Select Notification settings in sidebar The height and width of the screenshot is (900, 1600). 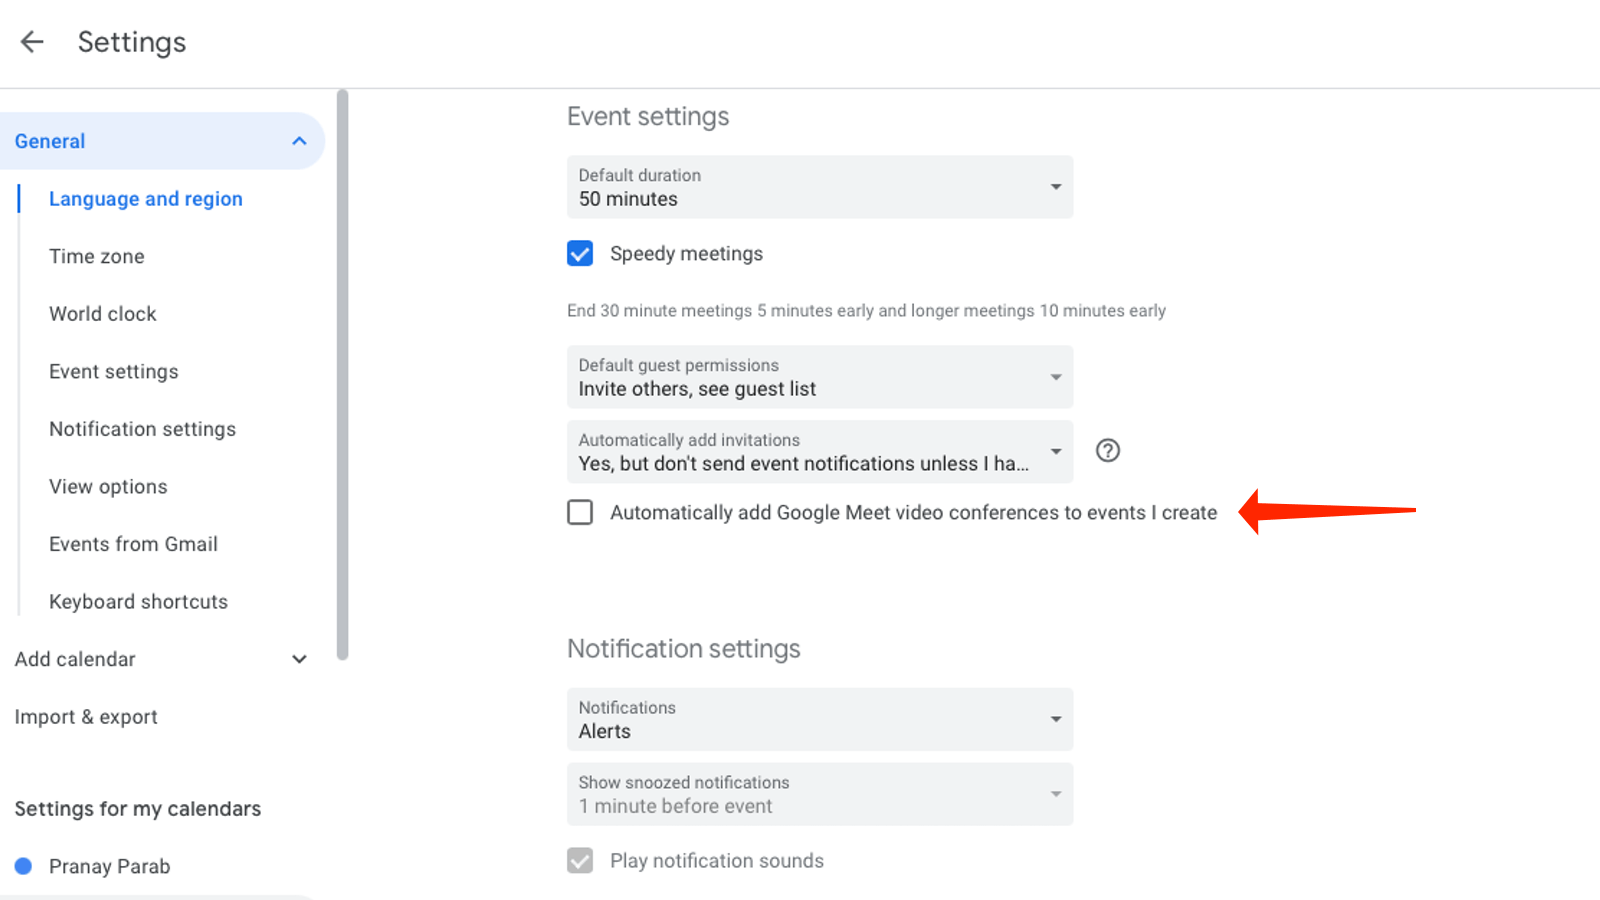point(143,429)
